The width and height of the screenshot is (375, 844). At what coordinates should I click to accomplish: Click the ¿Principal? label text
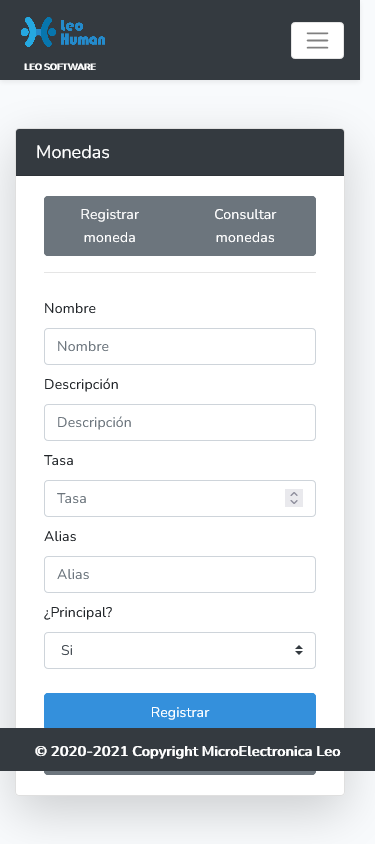[78, 612]
